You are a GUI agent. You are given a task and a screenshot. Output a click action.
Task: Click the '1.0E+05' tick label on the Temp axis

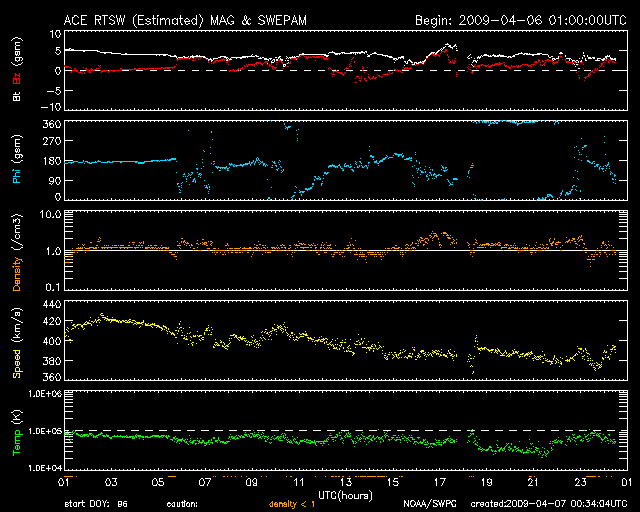click(45, 431)
